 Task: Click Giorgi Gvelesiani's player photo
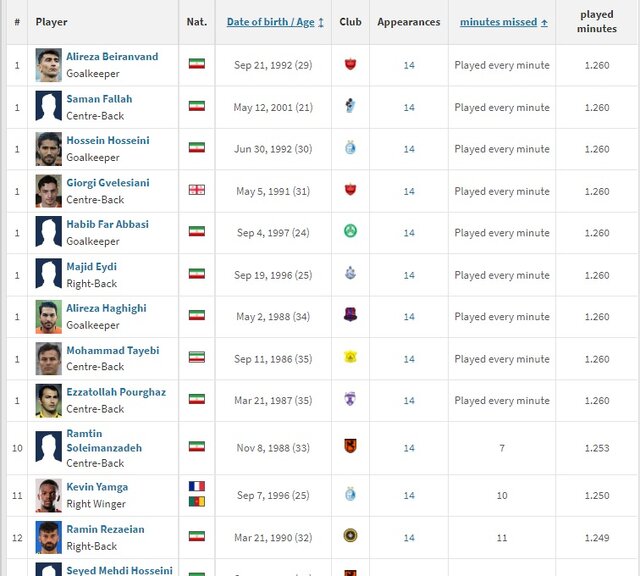48,190
